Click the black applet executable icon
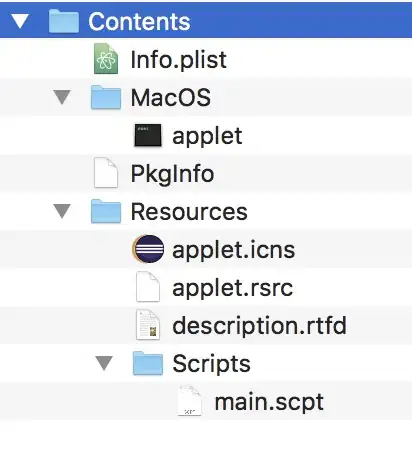This screenshot has height=452, width=412. coord(148,135)
